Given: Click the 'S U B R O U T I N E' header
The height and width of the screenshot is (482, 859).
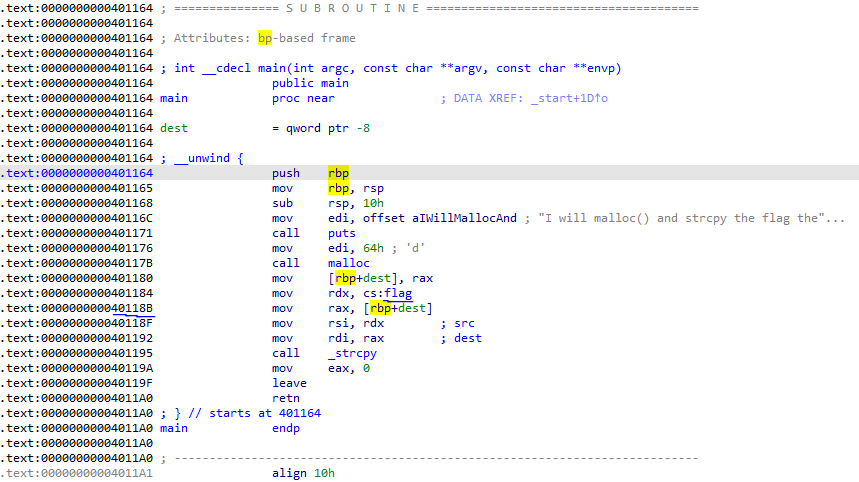Looking at the screenshot, I should pyautogui.click(x=352, y=9).
